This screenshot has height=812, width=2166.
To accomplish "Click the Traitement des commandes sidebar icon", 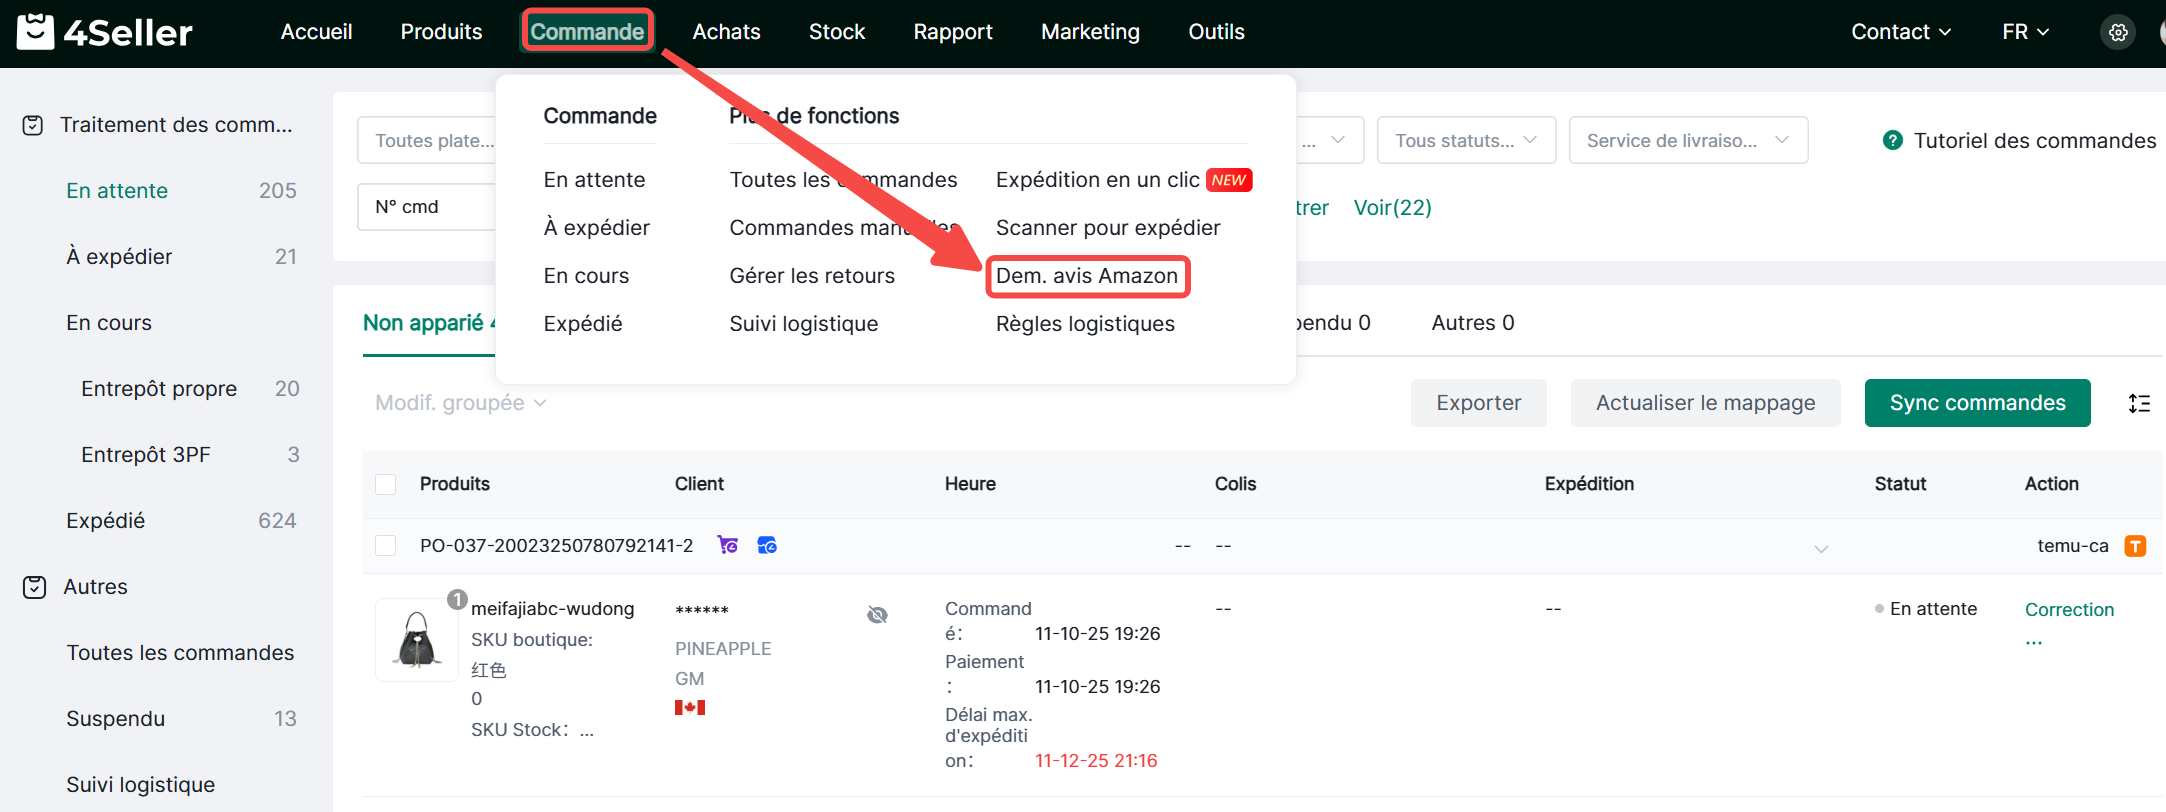I will point(33,125).
